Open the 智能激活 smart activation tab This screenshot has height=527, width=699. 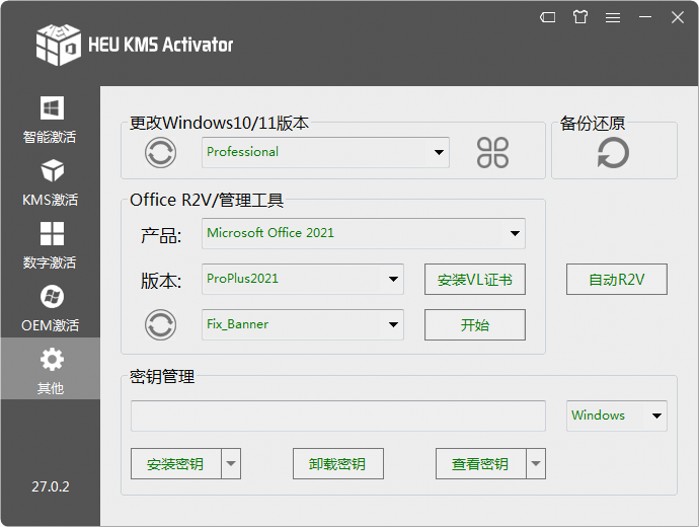click(x=50, y=119)
